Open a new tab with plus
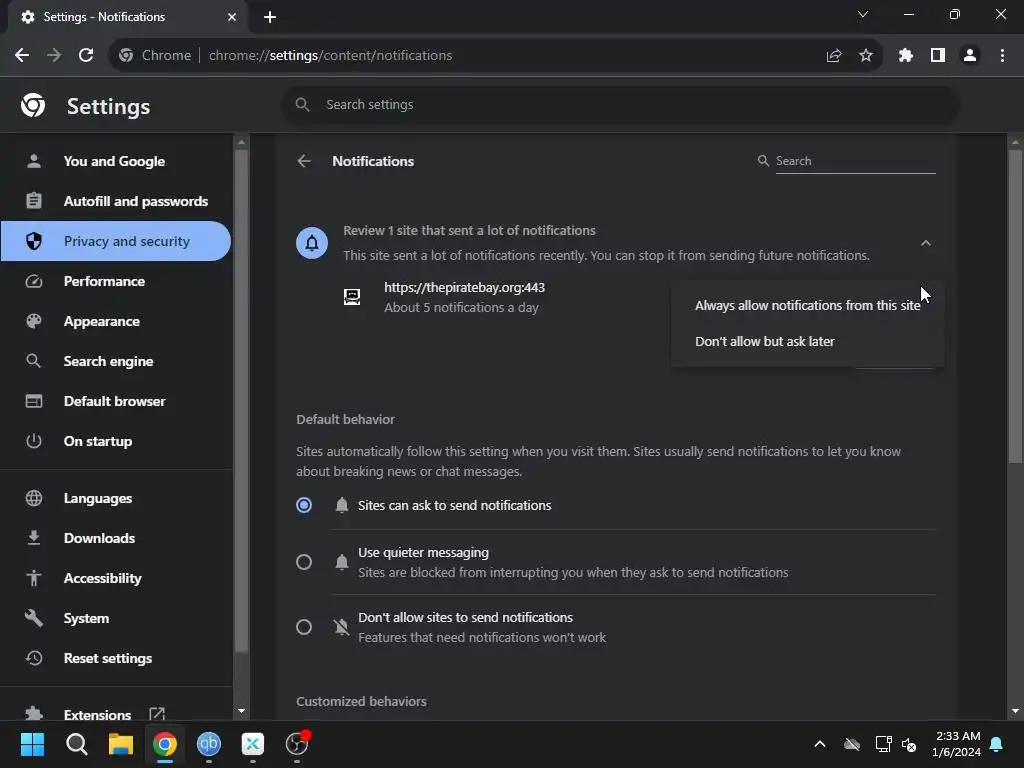1024x768 pixels. tap(270, 17)
